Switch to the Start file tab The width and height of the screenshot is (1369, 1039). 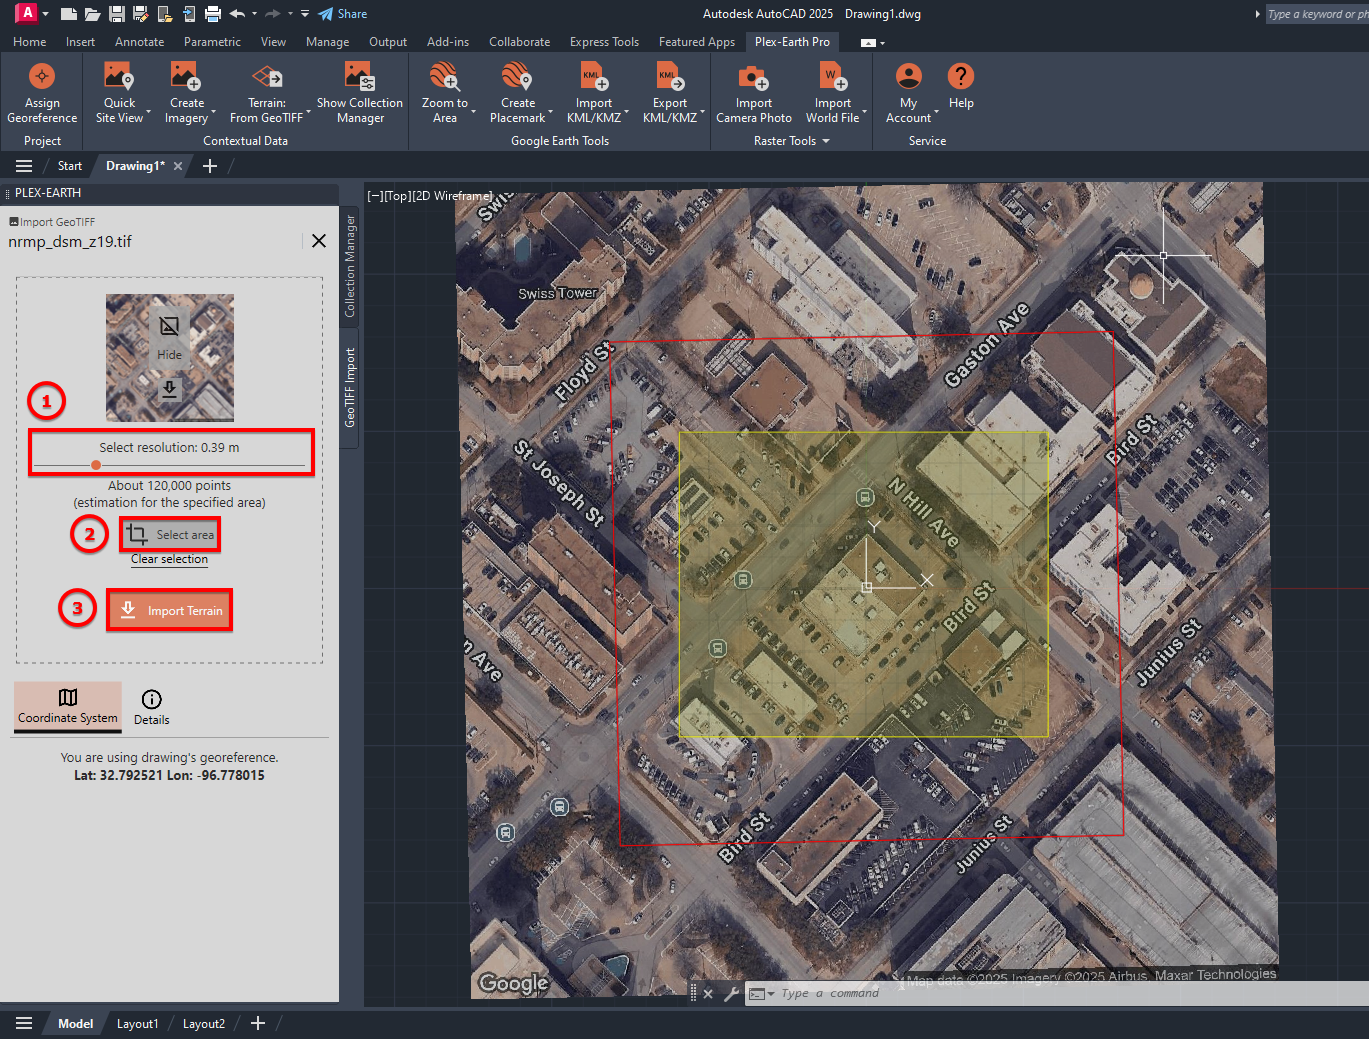tap(70, 166)
